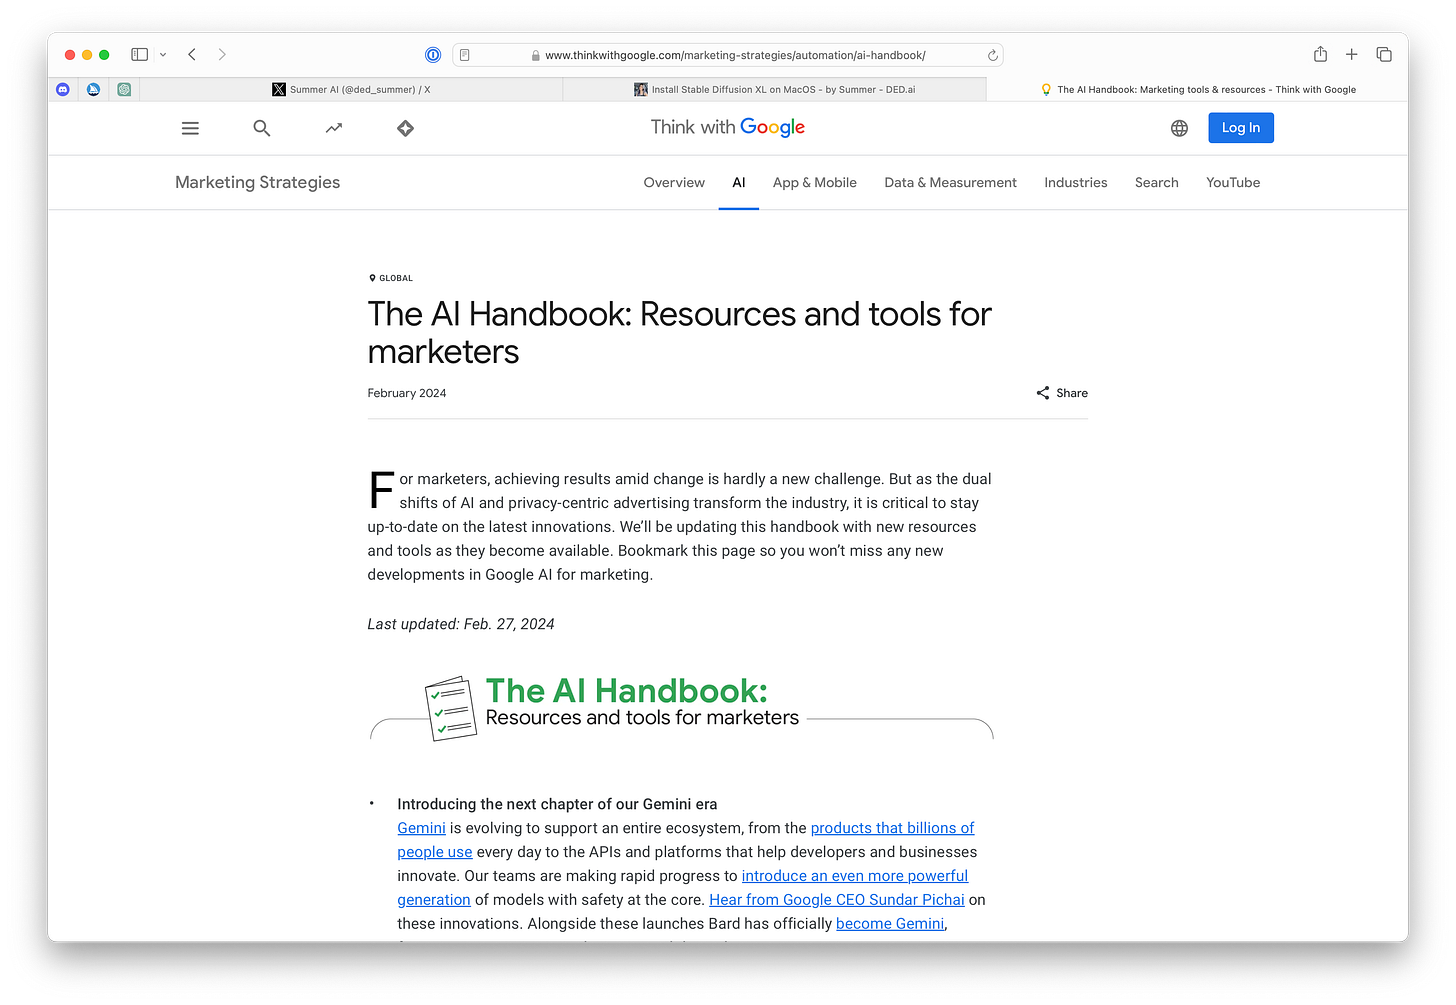Open the 'become Gemini' link
Image resolution: width=1456 pixels, height=1005 pixels.
pyautogui.click(x=890, y=924)
